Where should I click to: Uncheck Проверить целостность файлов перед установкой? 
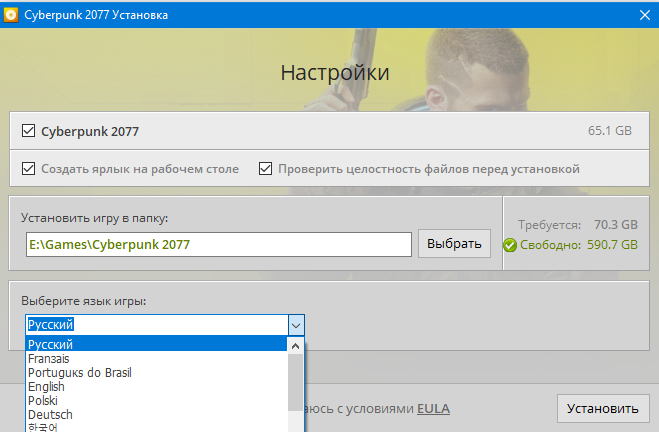[266, 169]
